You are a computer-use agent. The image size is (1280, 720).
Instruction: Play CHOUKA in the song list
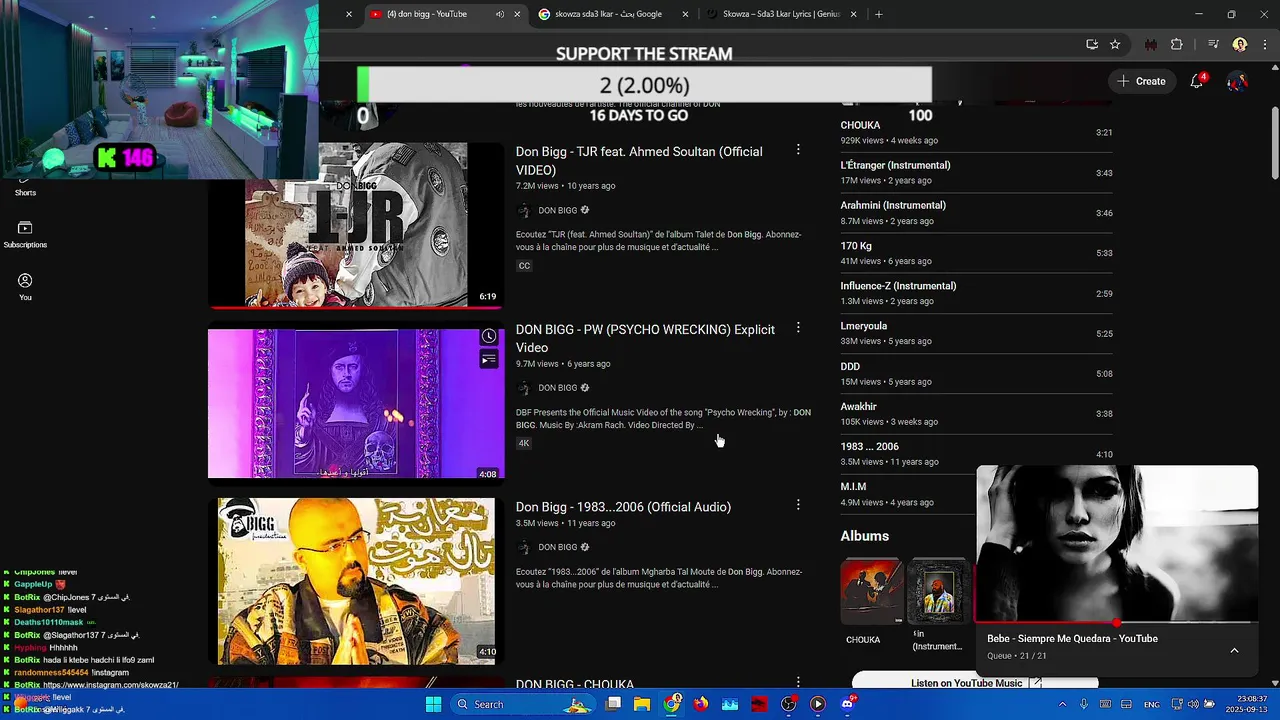pos(976,132)
